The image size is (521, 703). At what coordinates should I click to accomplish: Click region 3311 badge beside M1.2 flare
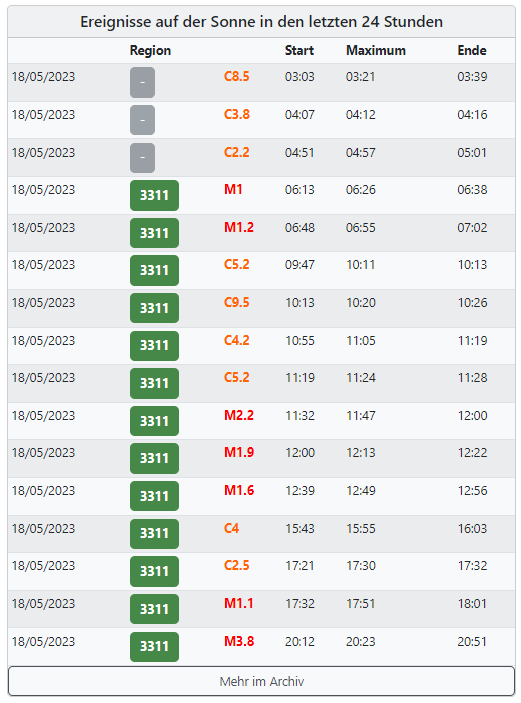click(154, 233)
